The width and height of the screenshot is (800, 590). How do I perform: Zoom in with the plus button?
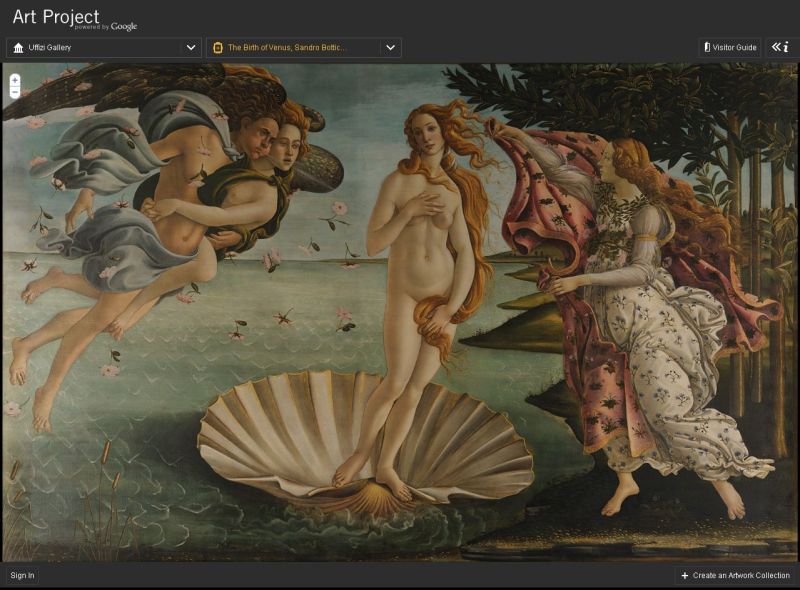[x=15, y=80]
